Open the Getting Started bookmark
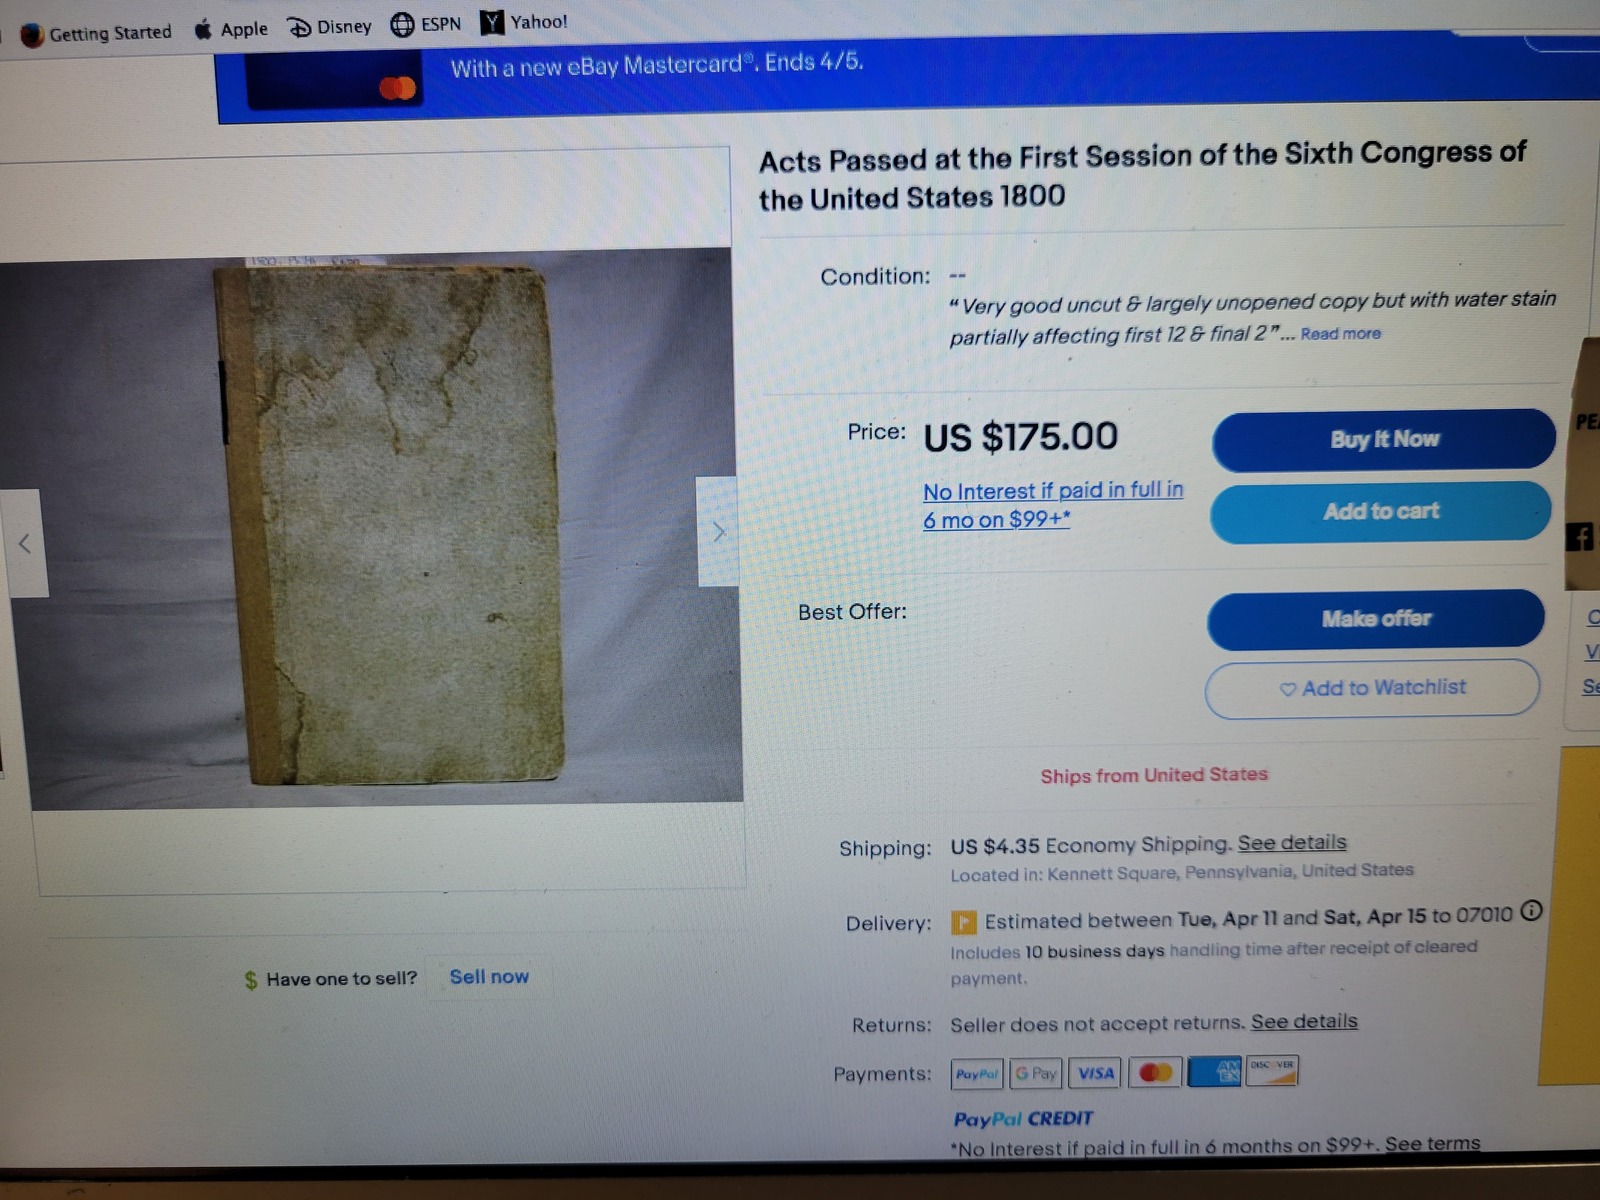 click(96, 33)
